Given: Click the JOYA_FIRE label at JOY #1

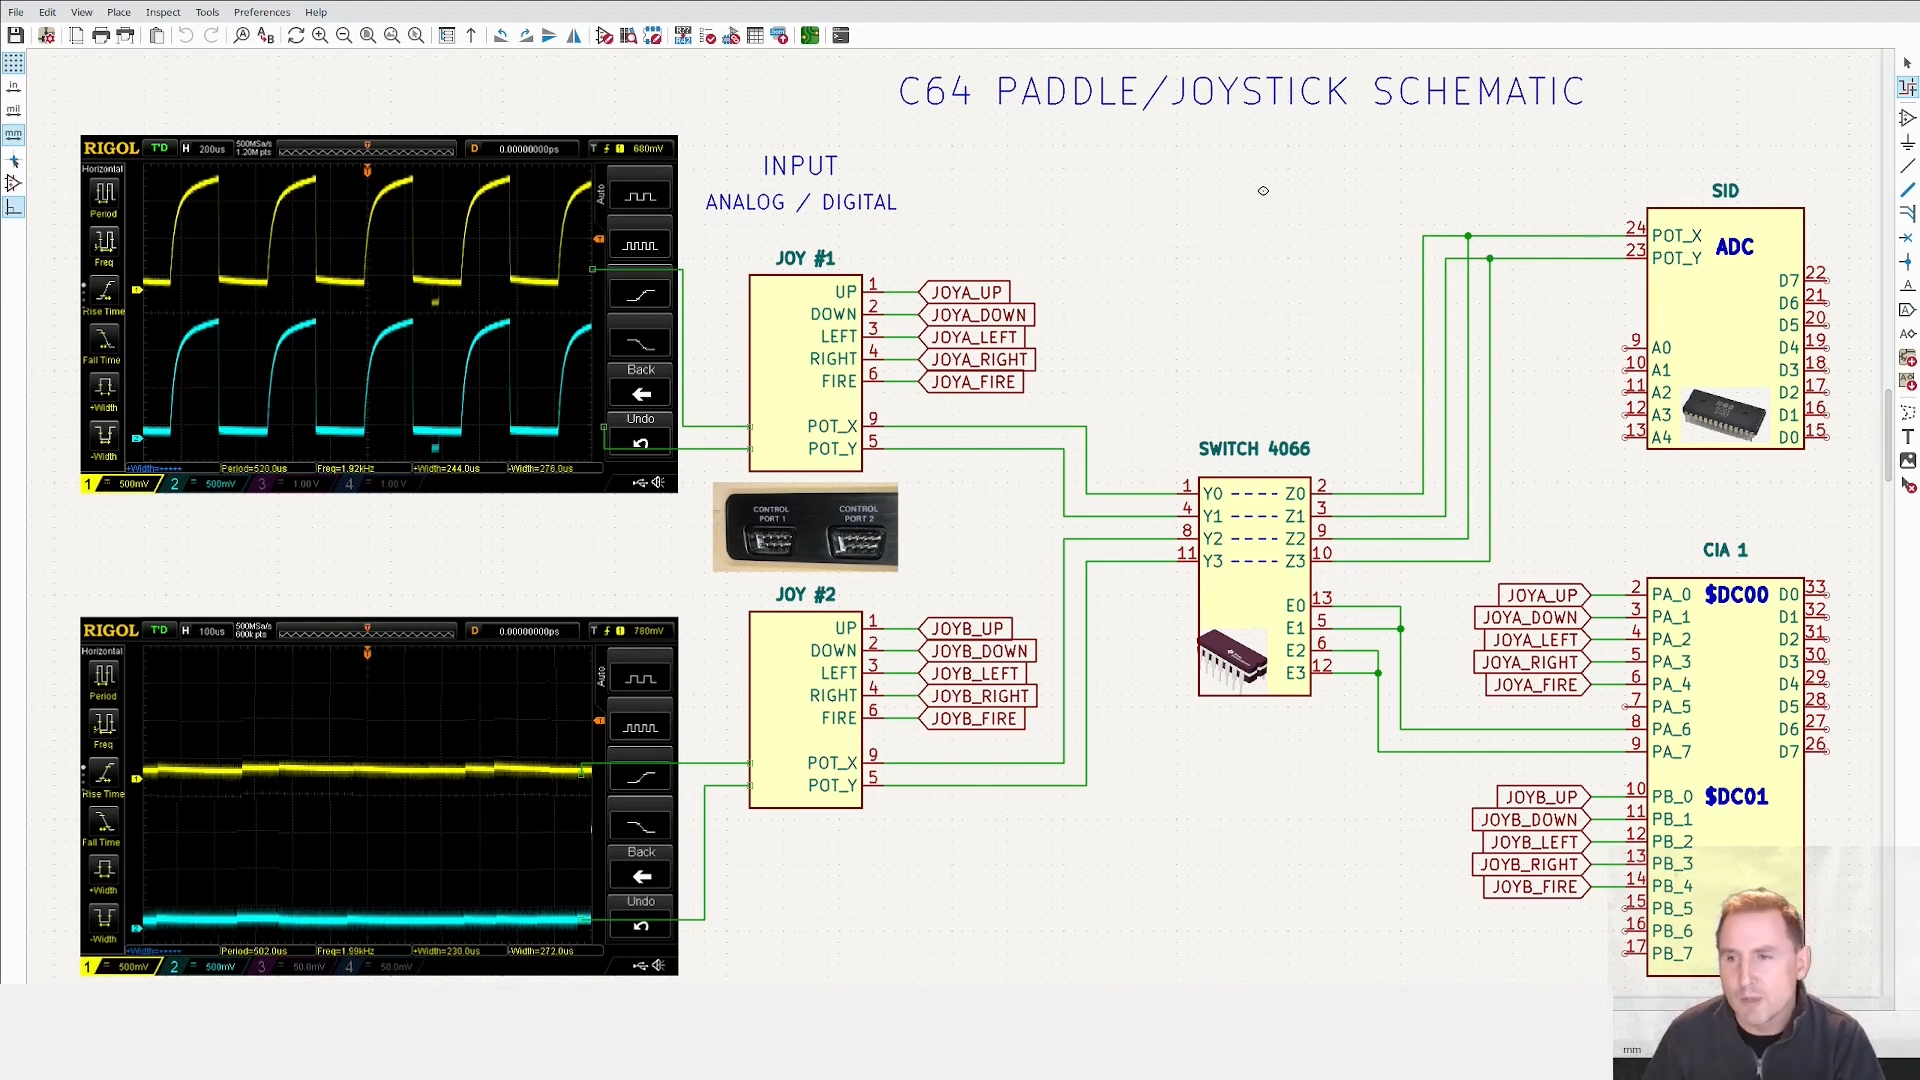Looking at the screenshot, I should tap(972, 382).
